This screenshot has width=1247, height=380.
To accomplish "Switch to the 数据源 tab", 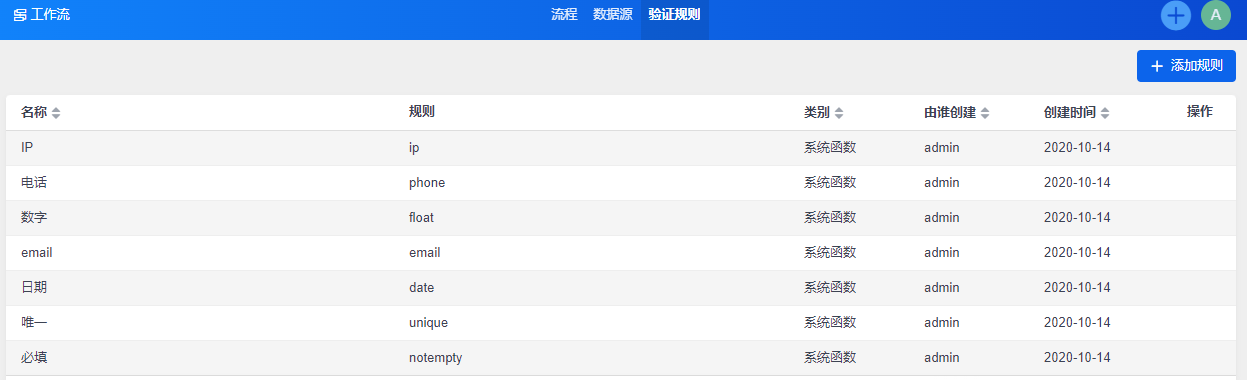I will coord(613,15).
